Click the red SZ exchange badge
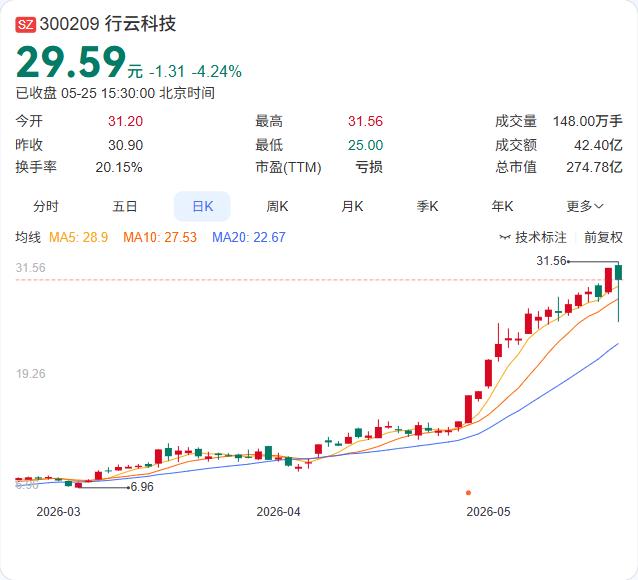The width and height of the screenshot is (638, 580). pos(26,24)
